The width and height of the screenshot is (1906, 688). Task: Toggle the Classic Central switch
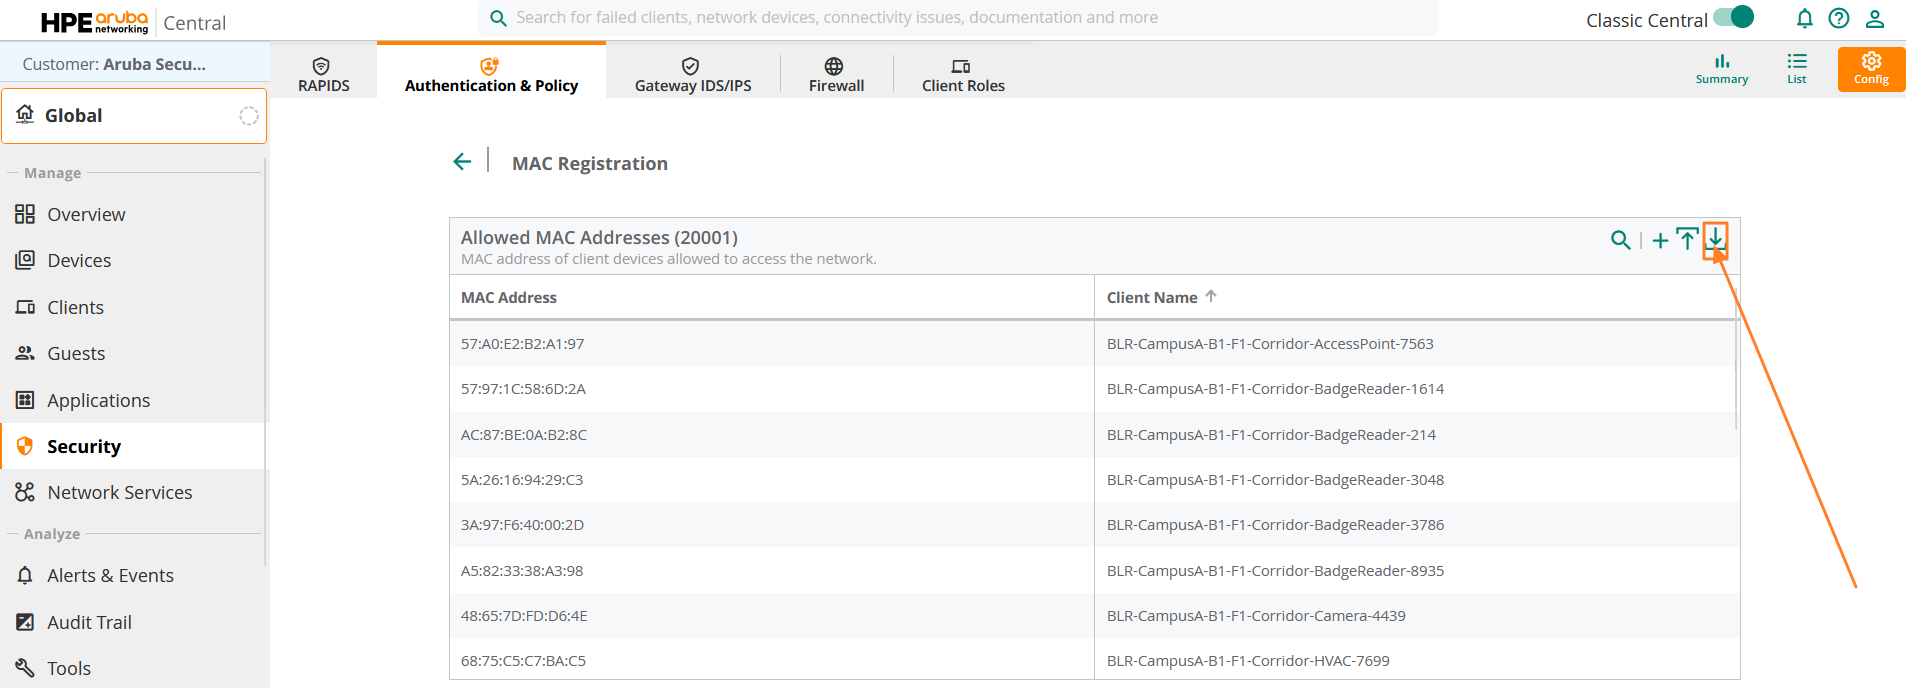(1734, 17)
